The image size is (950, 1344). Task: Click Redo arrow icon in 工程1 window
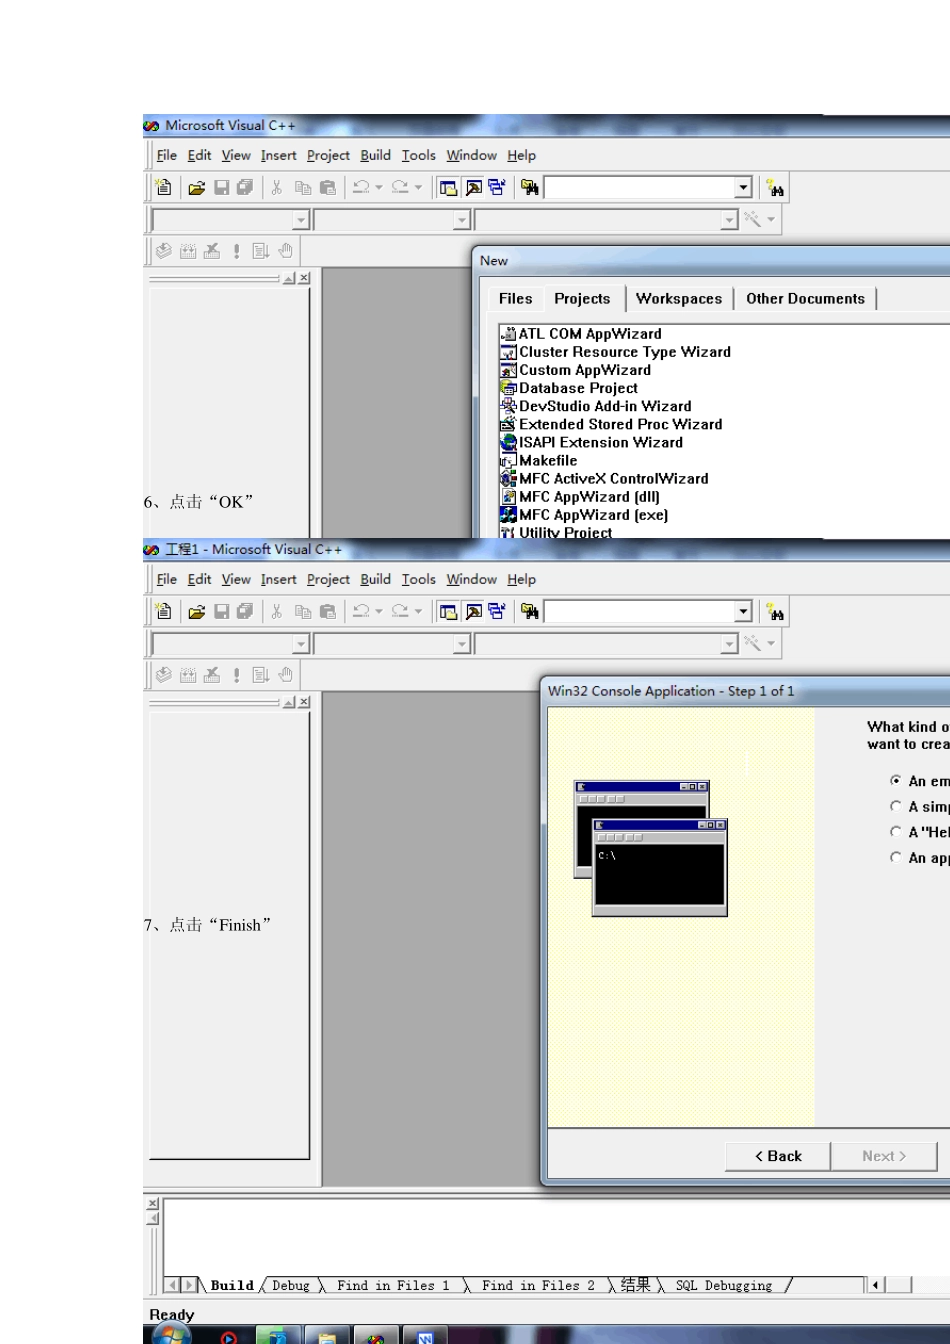[400, 611]
